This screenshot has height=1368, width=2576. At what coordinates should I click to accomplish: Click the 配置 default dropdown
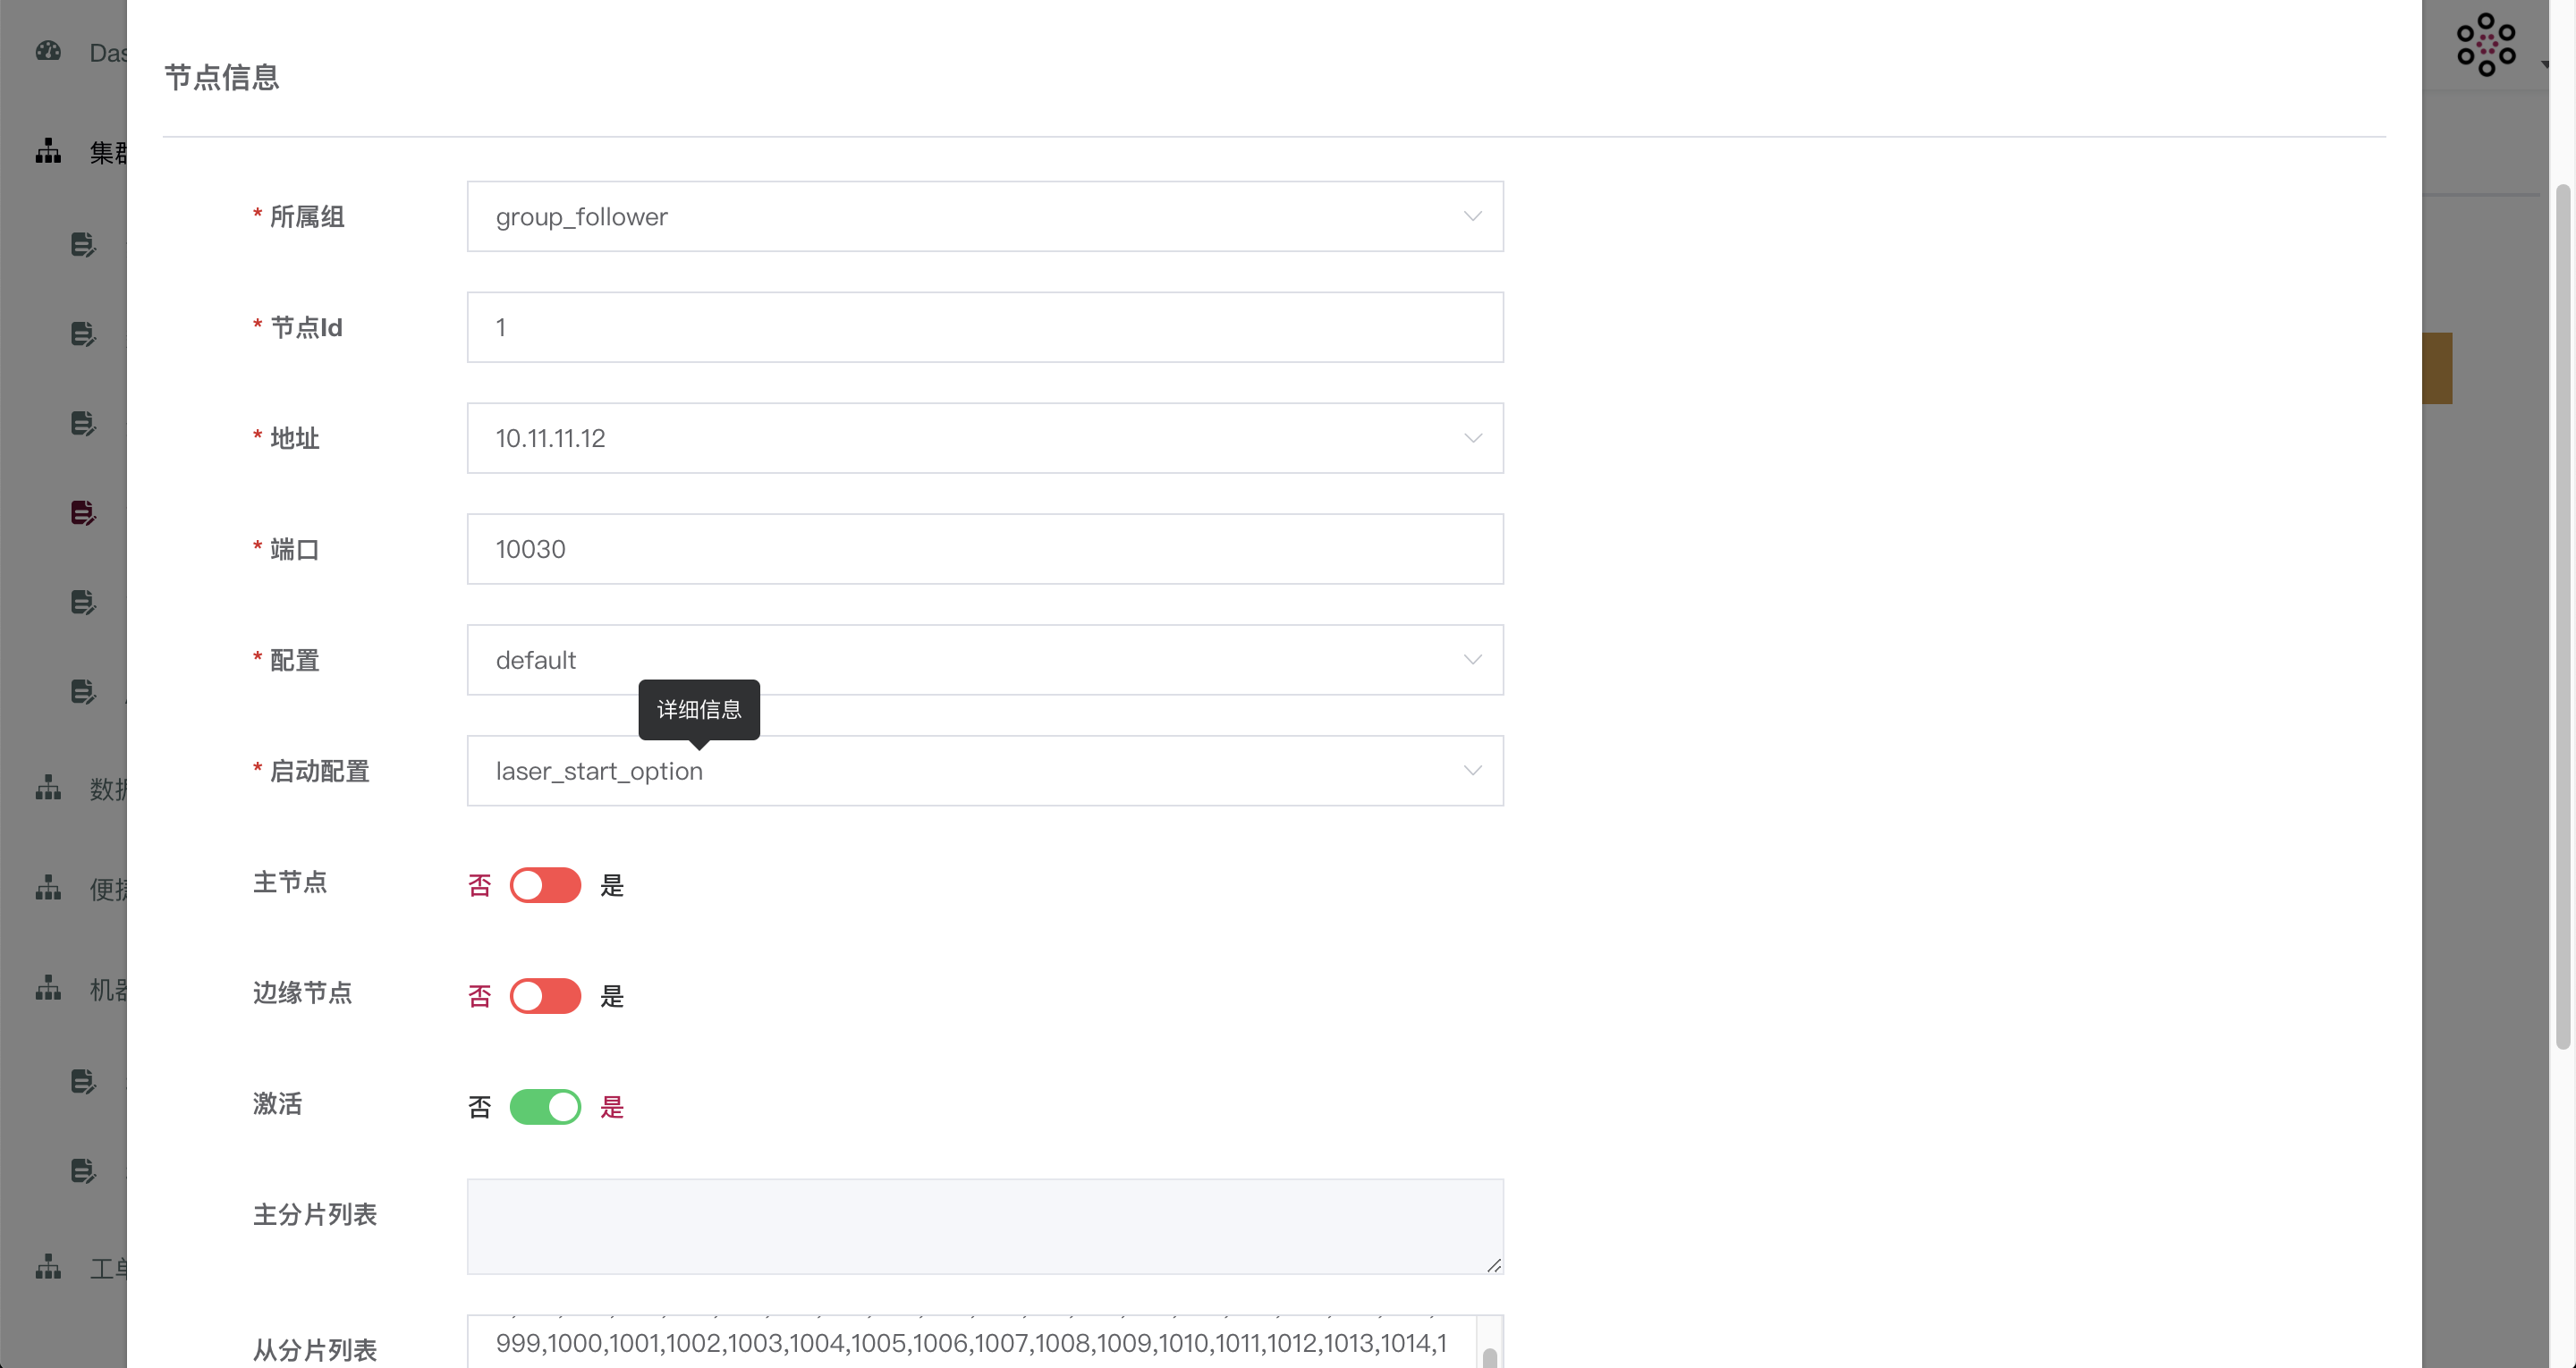point(983,659)
